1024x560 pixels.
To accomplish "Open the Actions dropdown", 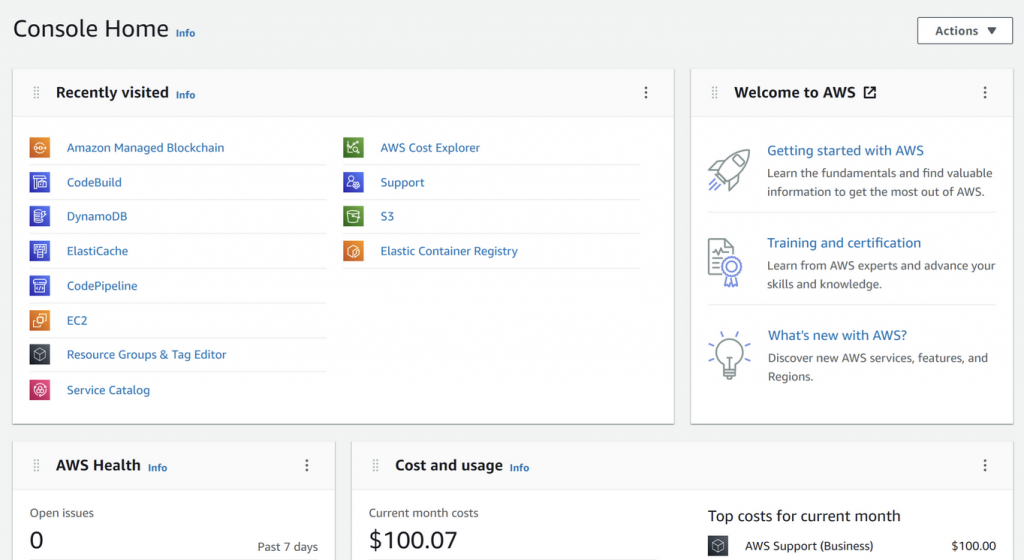I will click(x=965, y=31).
